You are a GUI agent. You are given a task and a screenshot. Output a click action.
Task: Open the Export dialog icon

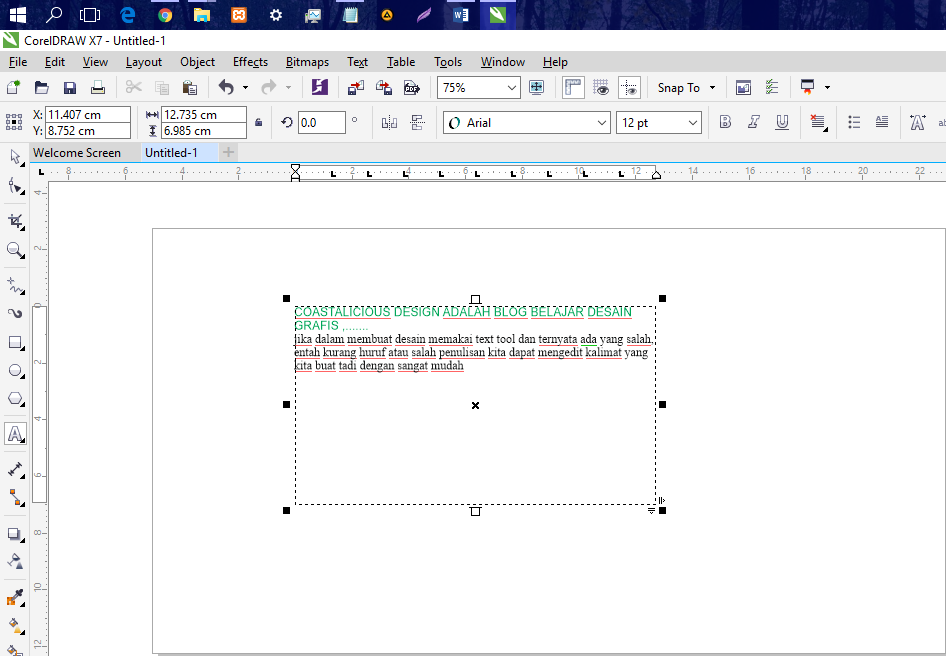(383, 88)
